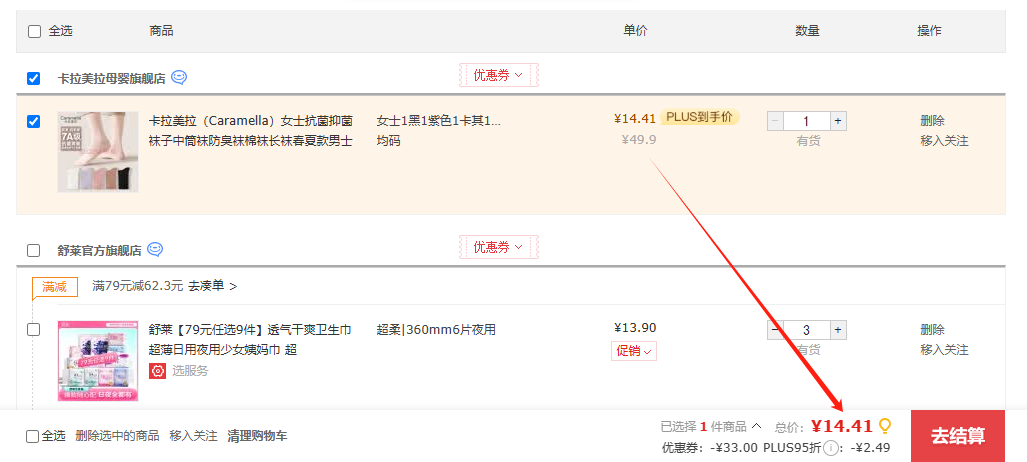Move Caramella socks to 移入关注
This screenshot has height=462, width=1027.
(x=944, y=141)
